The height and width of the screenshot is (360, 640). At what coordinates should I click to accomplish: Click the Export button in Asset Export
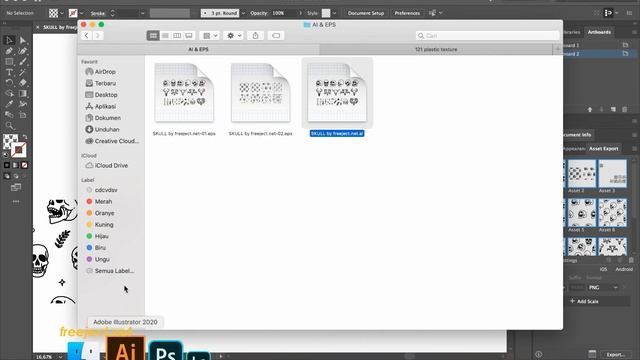point(615,355)
